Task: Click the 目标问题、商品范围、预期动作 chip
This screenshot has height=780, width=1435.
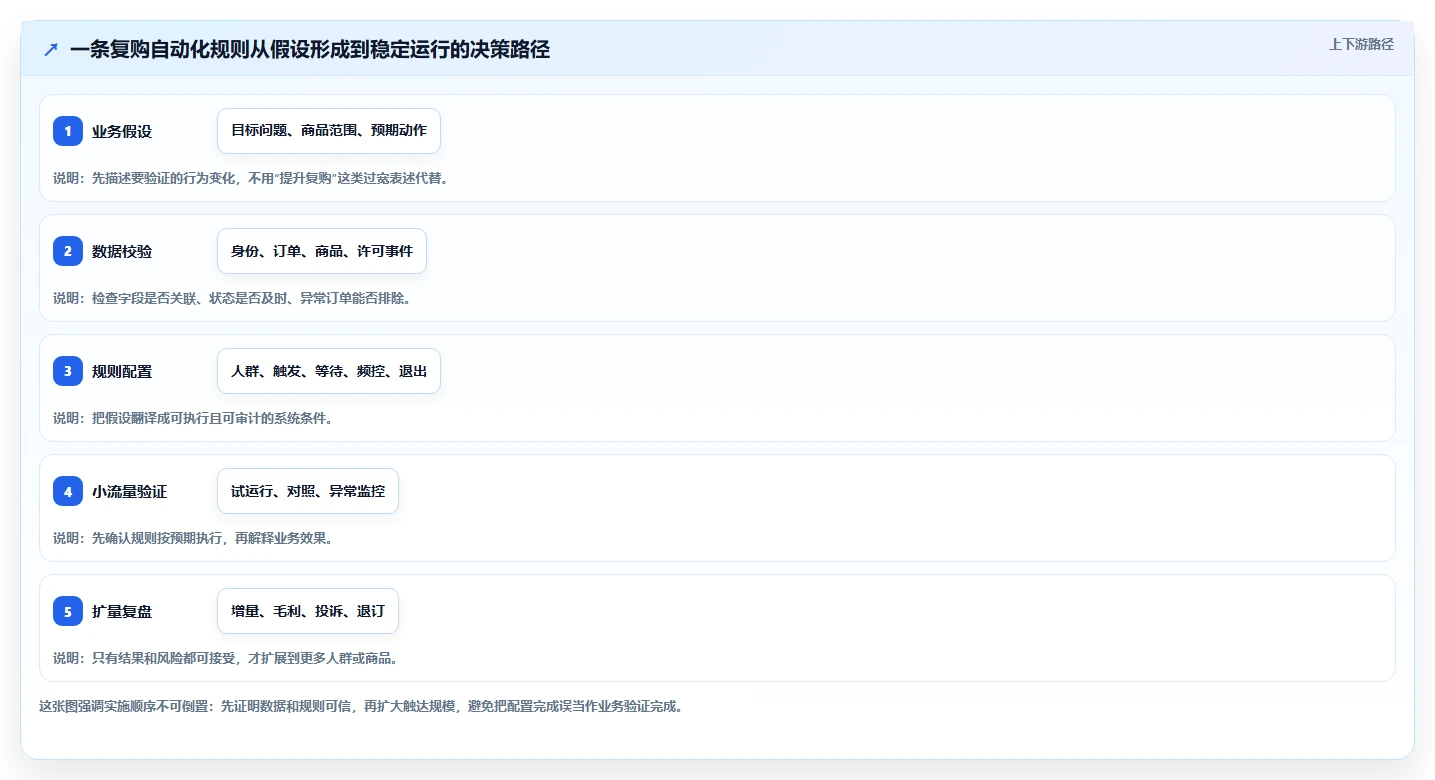Action: pos(329,131)
